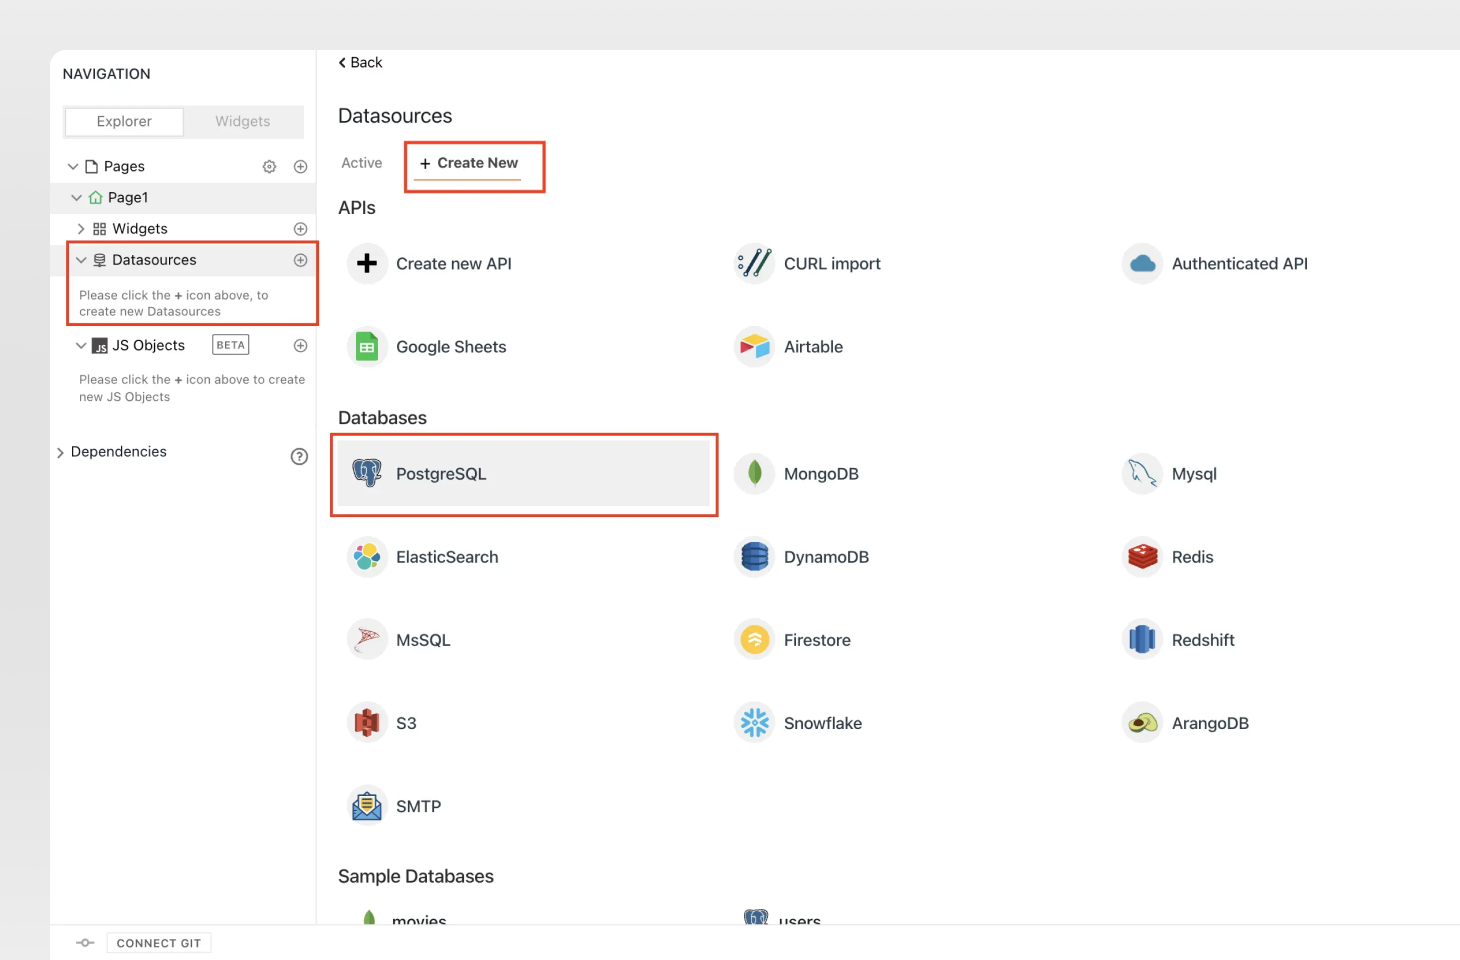Add a new Datasource with the plus icon
The width and height of the screenshot is (1460, 960).
tap(300, 259)
